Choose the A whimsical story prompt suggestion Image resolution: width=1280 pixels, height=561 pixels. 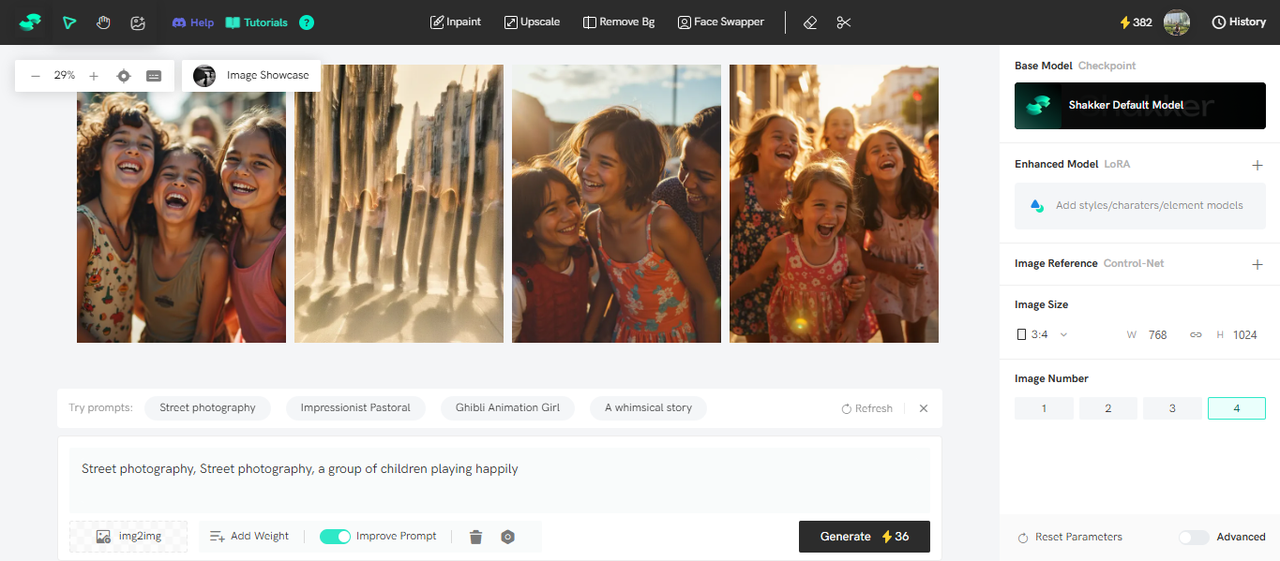click(648, 408)
